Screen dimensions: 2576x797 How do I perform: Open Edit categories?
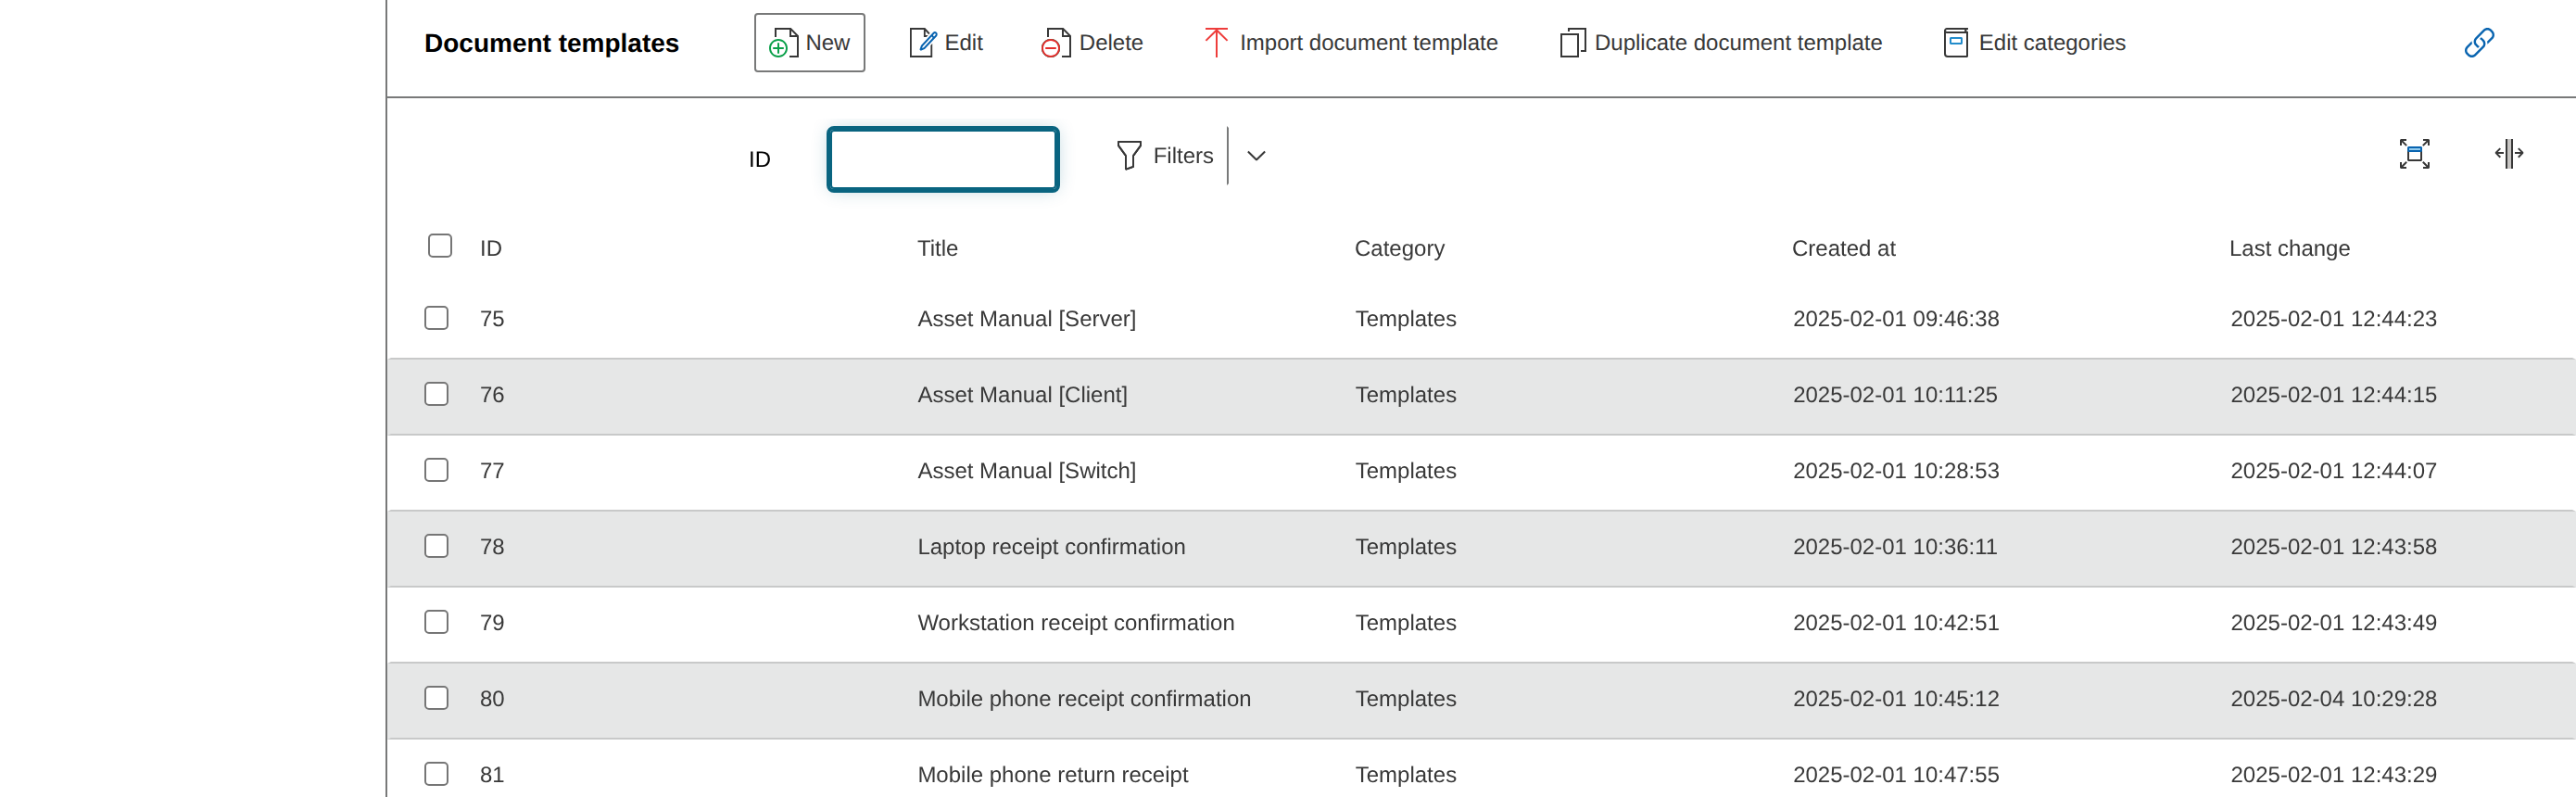click(2034, 43)
